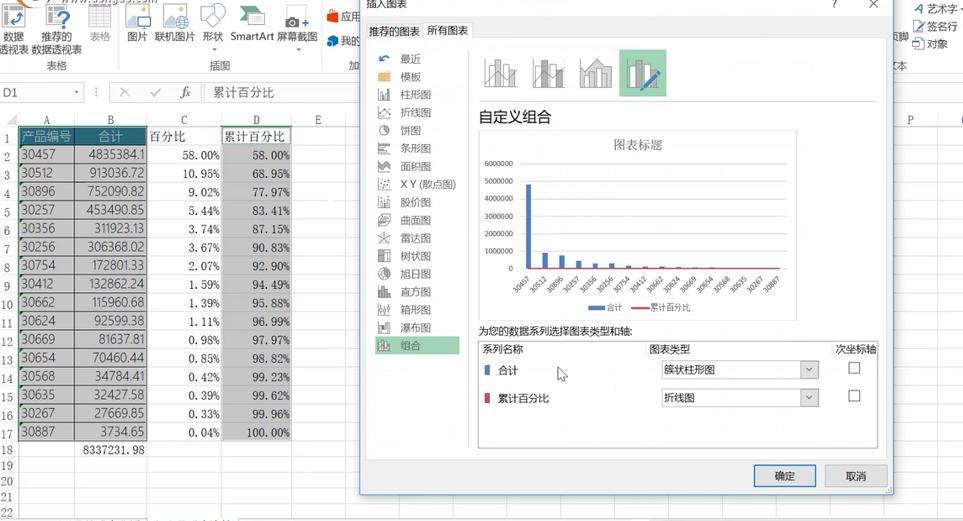
Task: Open the 形状 shapes gallery
Action: [212, 25]
